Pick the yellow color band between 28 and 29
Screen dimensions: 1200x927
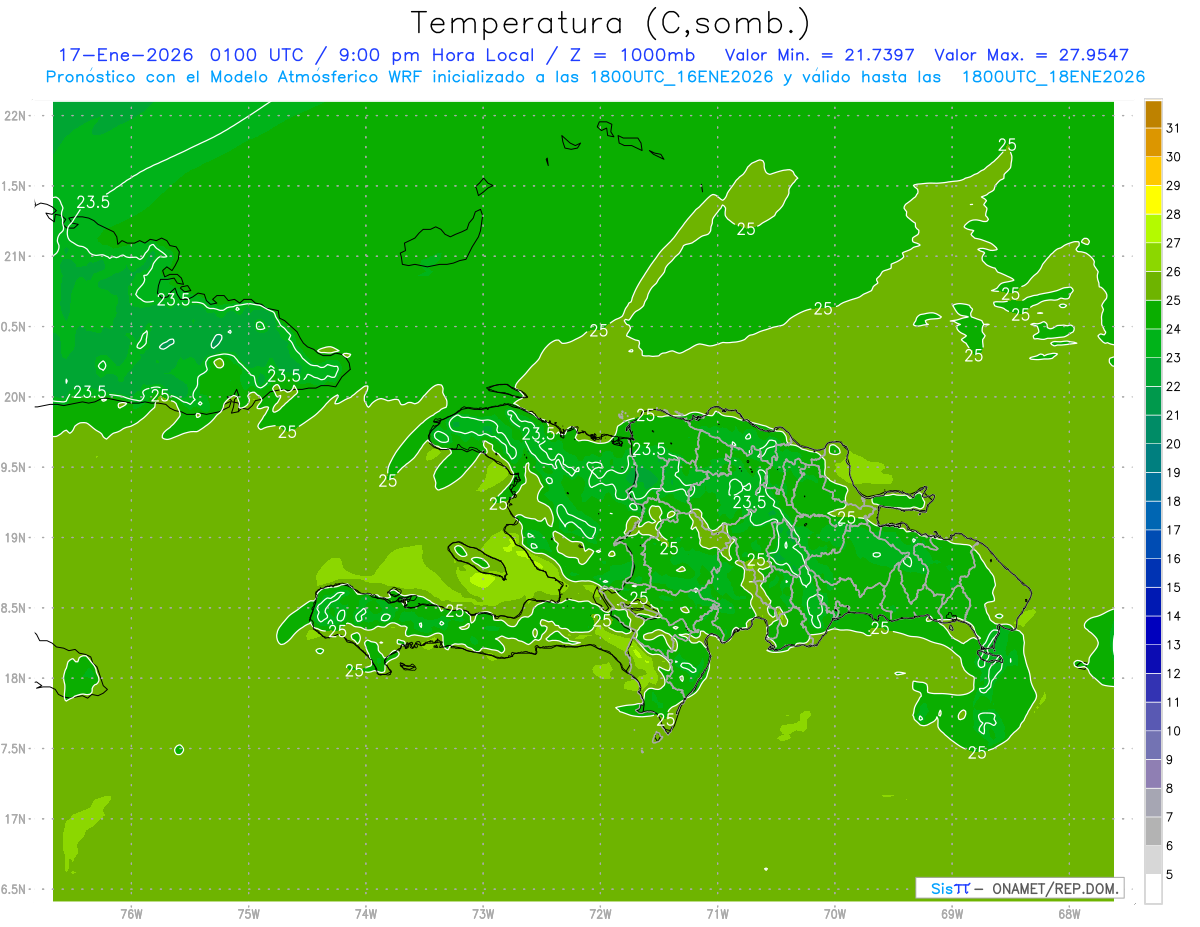pos(1153,200)
